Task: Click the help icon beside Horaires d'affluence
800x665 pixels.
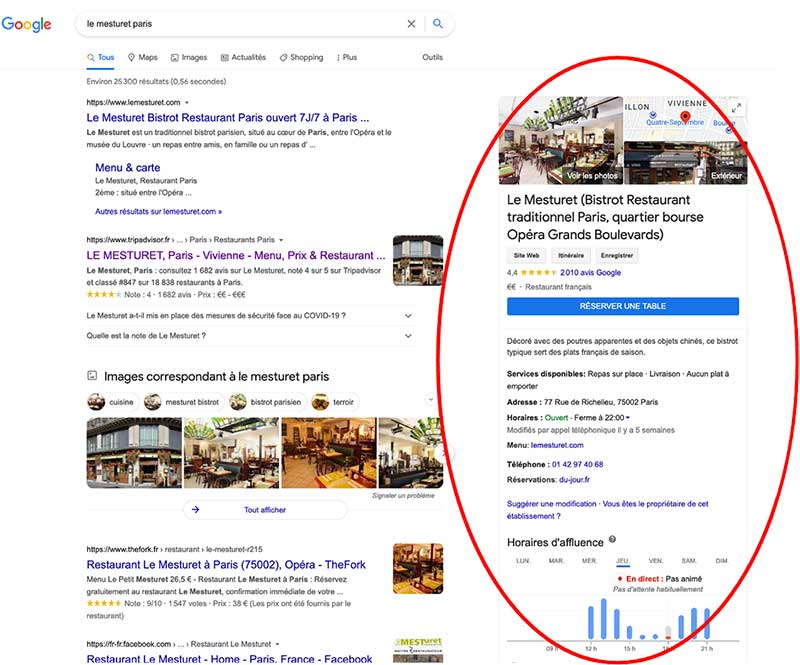Action: coord(612,540)
